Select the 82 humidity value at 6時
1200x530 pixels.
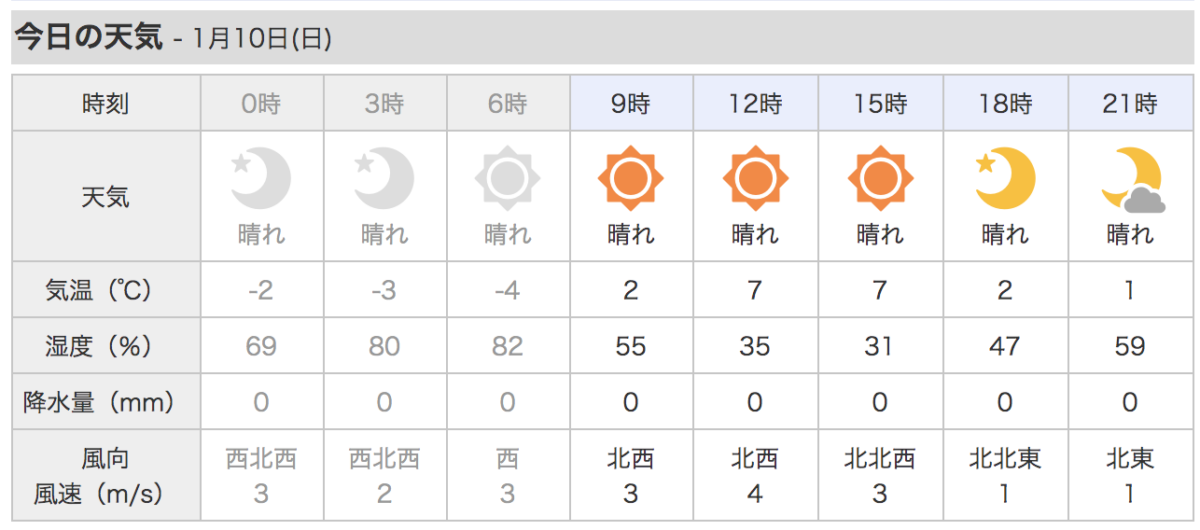click(507, 346)
